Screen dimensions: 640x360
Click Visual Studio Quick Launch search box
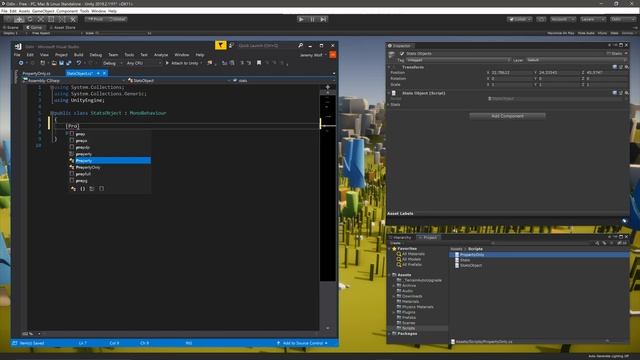266,46
